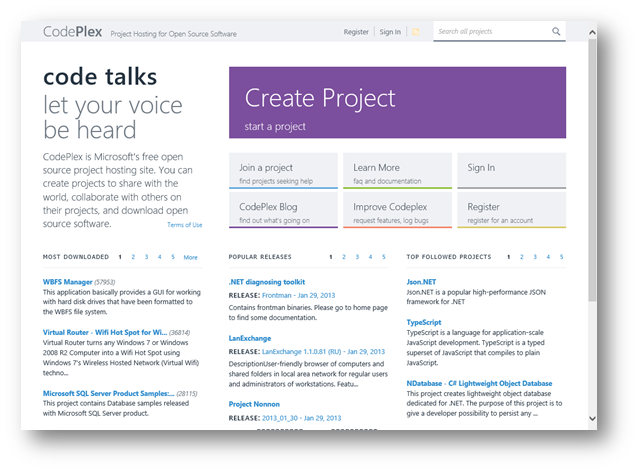The image size is (639, 472).
Task: Open the CodePlex Blog tile
Action: (x=283, y=211)
